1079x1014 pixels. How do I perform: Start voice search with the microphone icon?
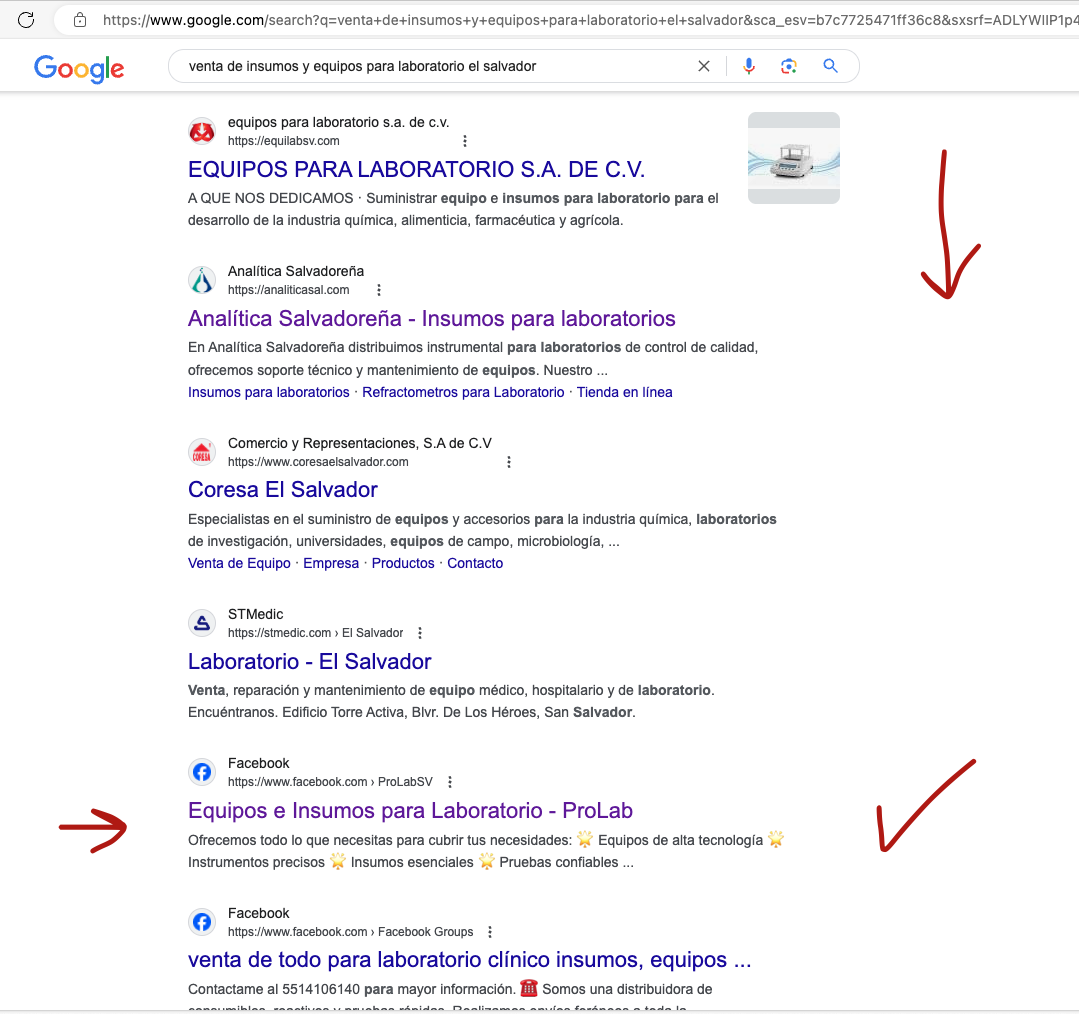[x=749, y=66]
